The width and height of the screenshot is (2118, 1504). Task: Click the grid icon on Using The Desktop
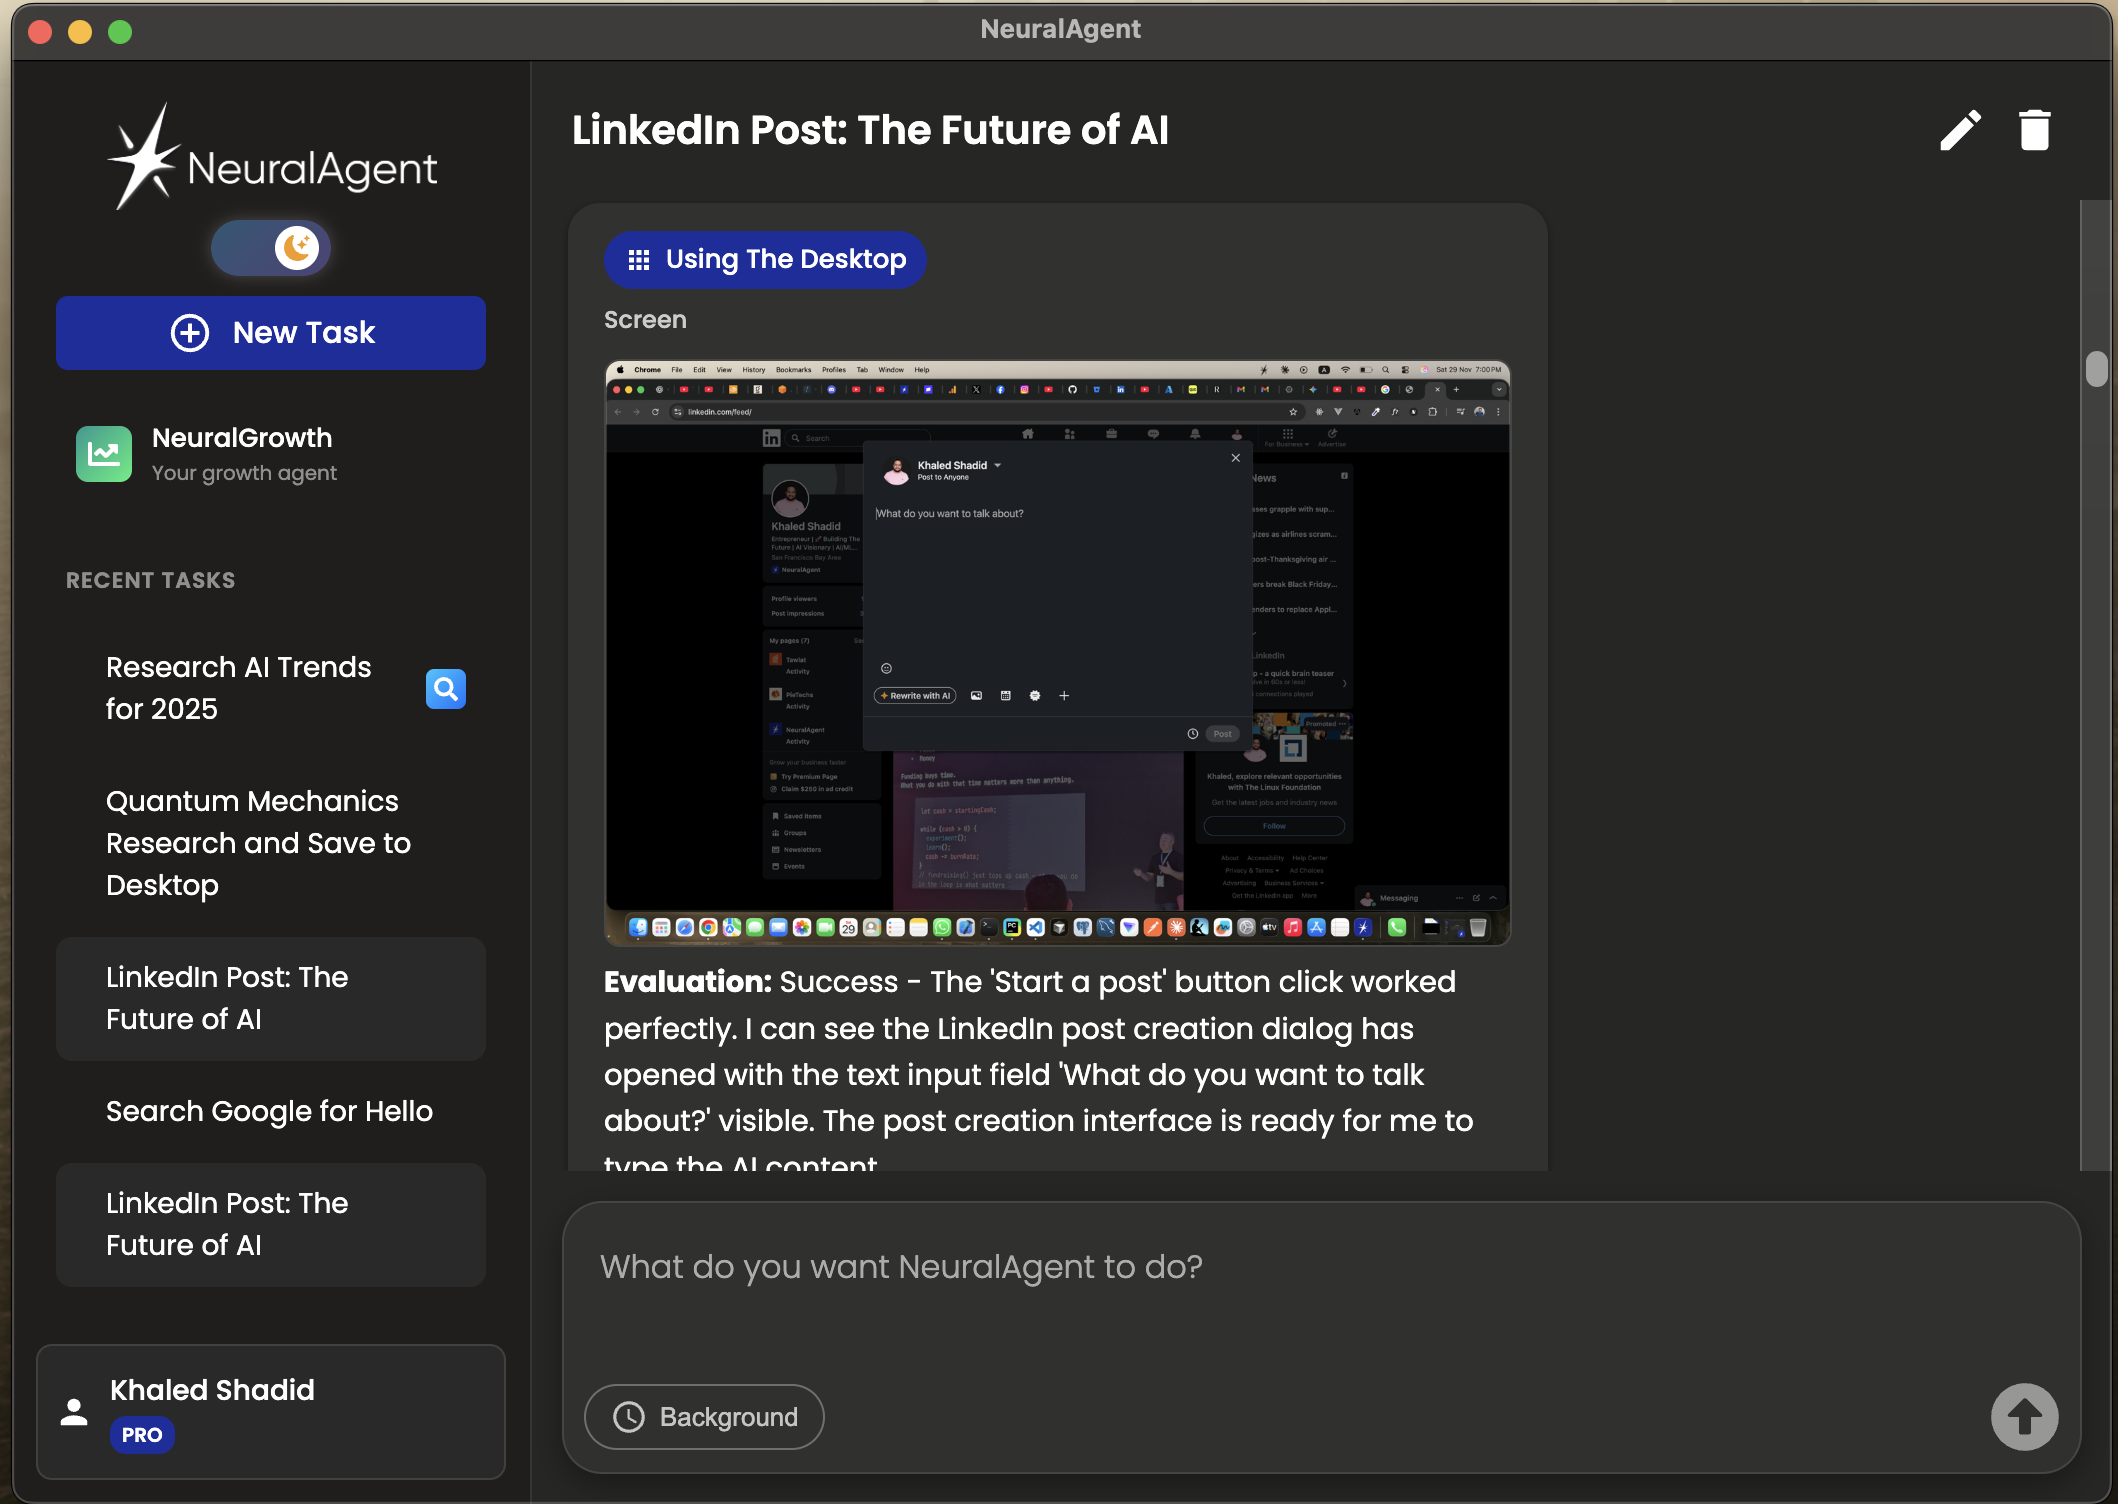click(x=639, y=260)
